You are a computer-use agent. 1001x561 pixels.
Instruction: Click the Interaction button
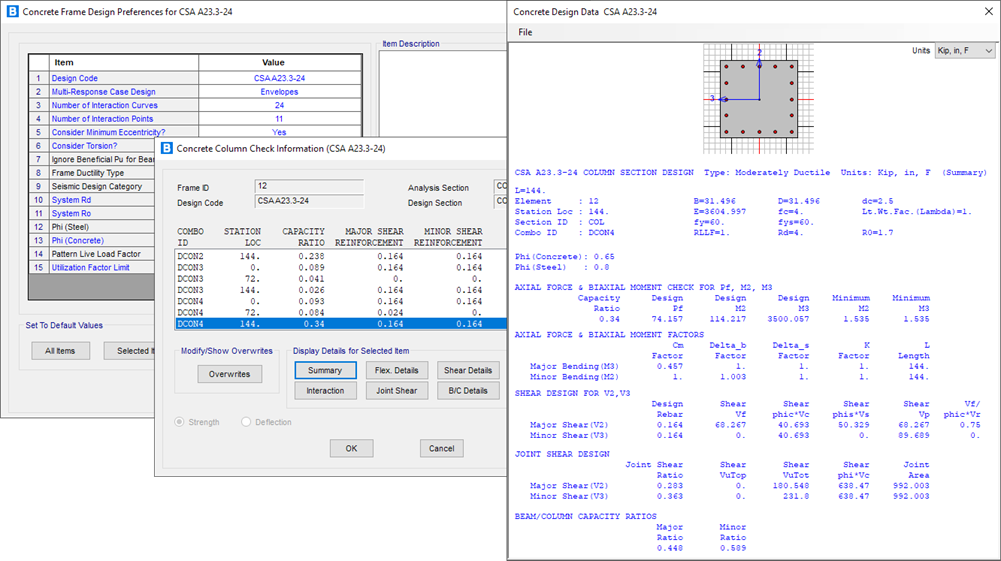point(325,391)
